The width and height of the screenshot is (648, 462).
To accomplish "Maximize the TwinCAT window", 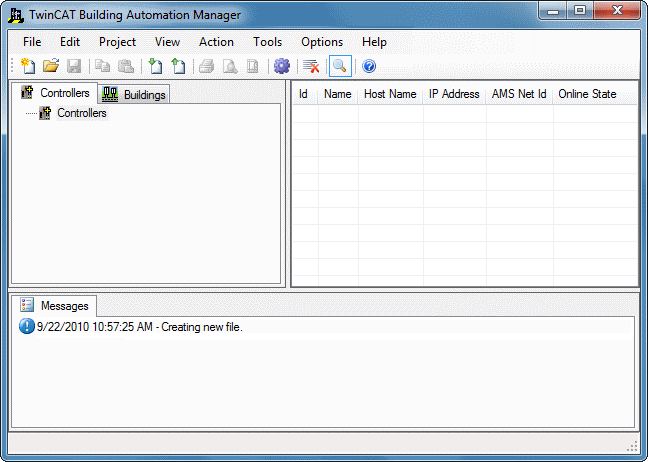I will pos(580,11).
